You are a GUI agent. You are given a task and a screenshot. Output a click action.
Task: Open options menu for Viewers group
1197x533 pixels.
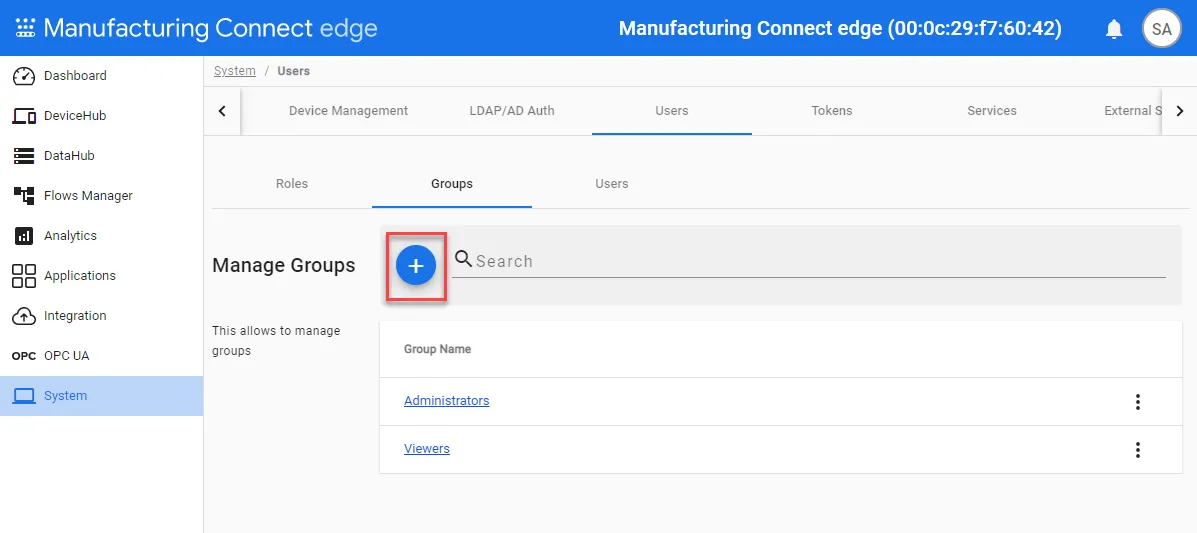[1137, 450]
